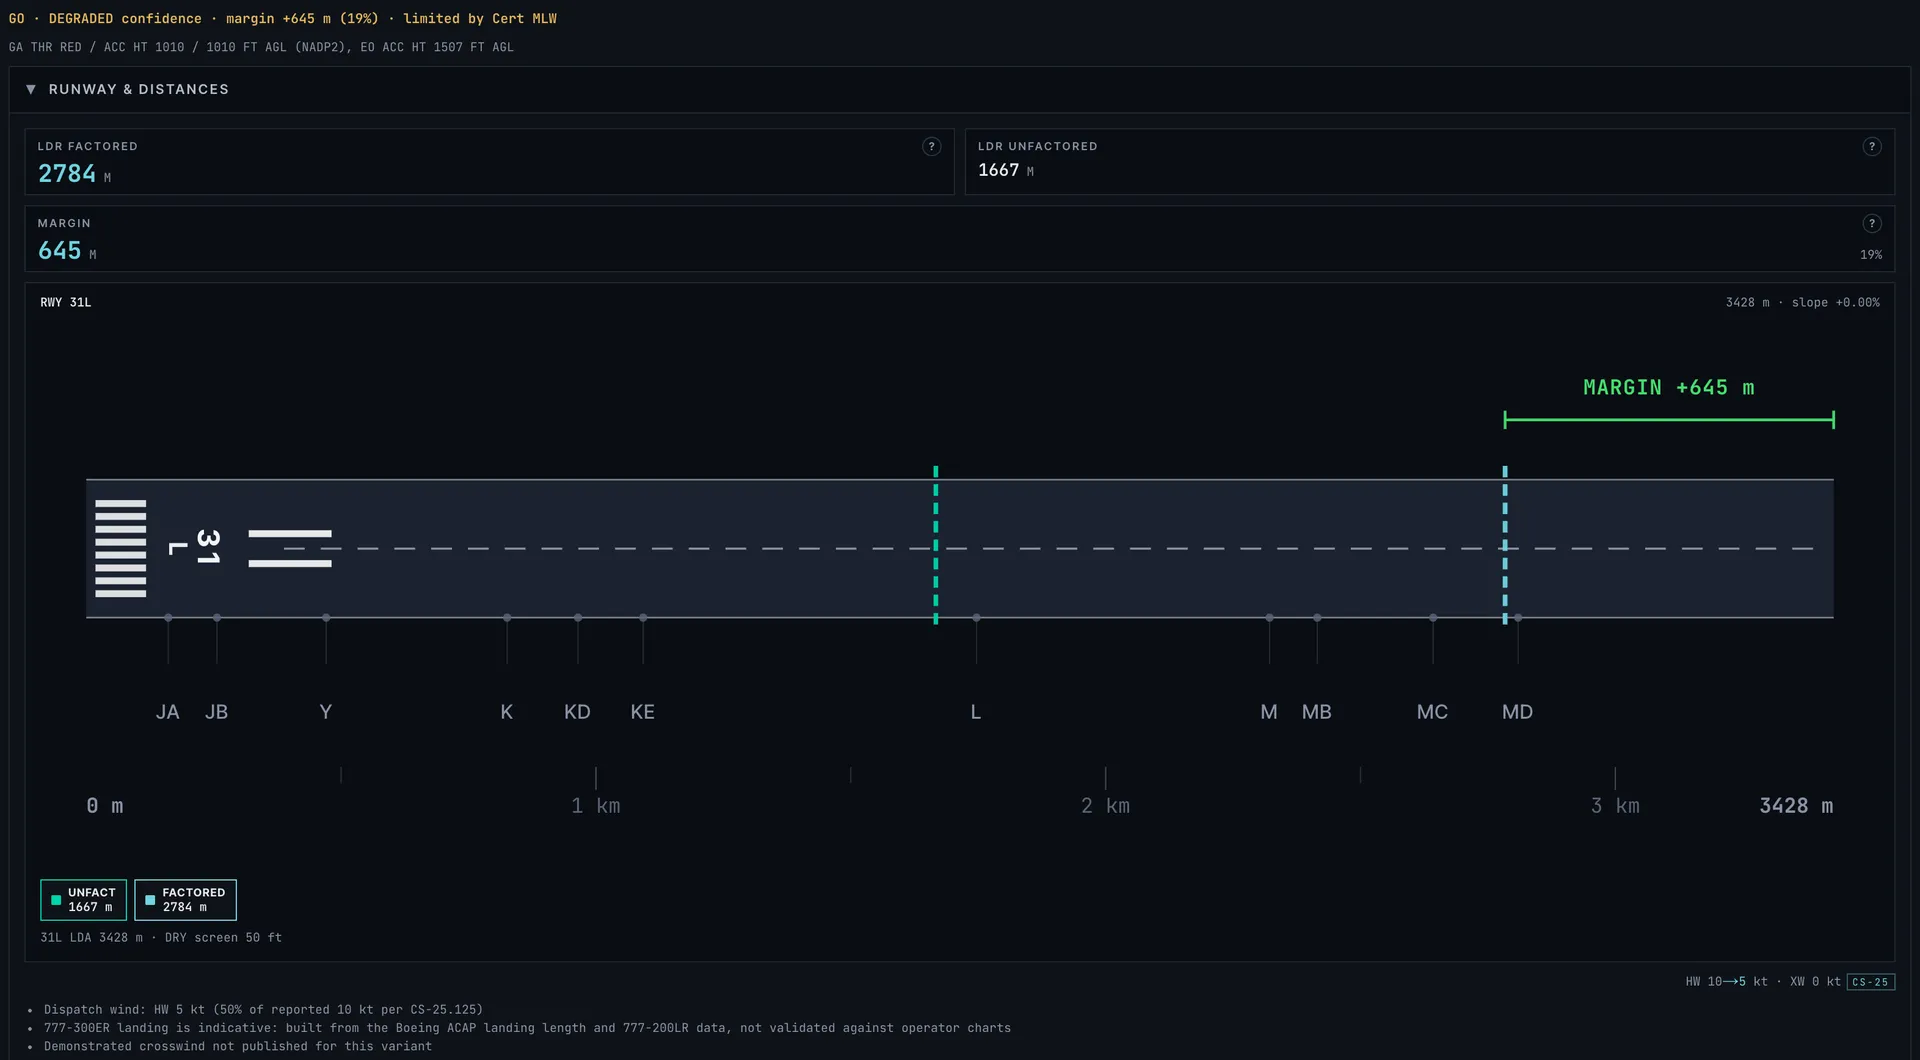Click the '3428 m · slope +0.00%' text
Image resolution: width=1920 pixels, height=1060 pixels.
pos(1803,302)
